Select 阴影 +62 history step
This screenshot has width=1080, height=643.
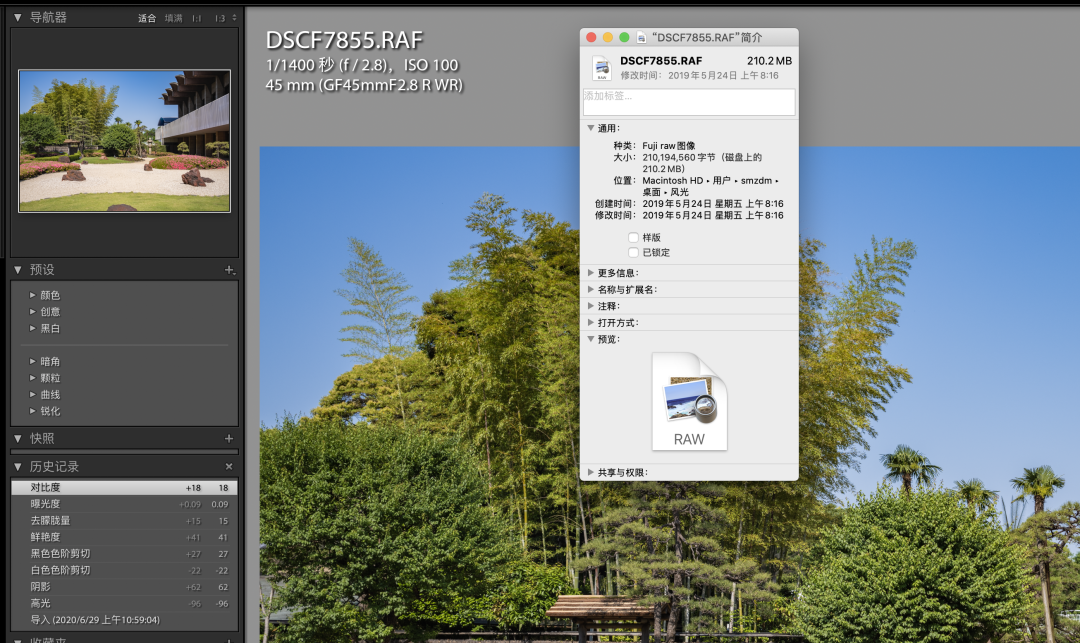[x=125, y=587]
